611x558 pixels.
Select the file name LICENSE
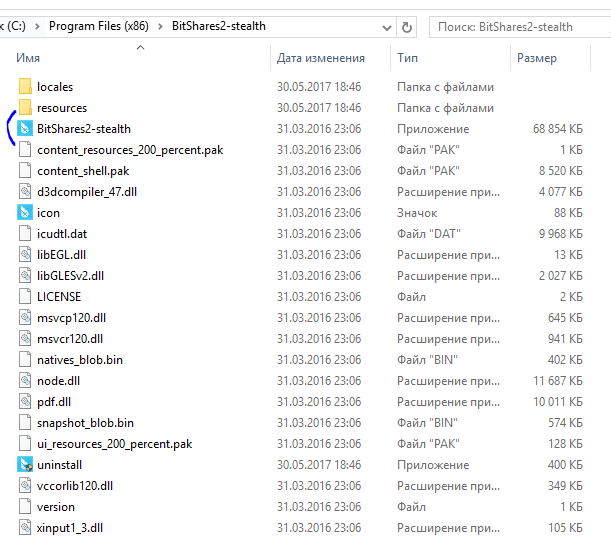(x=59, y=297)
